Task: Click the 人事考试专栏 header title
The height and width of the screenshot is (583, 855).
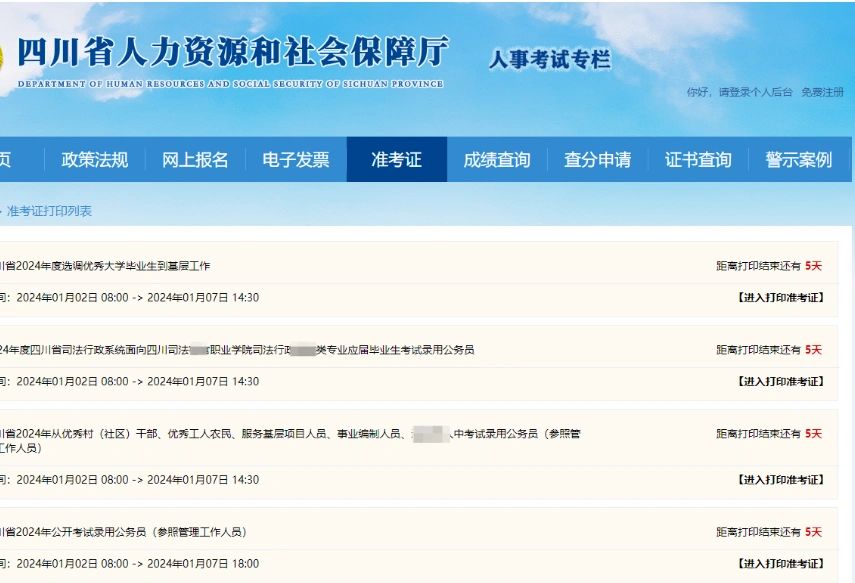Action: (x=551, y=60)
